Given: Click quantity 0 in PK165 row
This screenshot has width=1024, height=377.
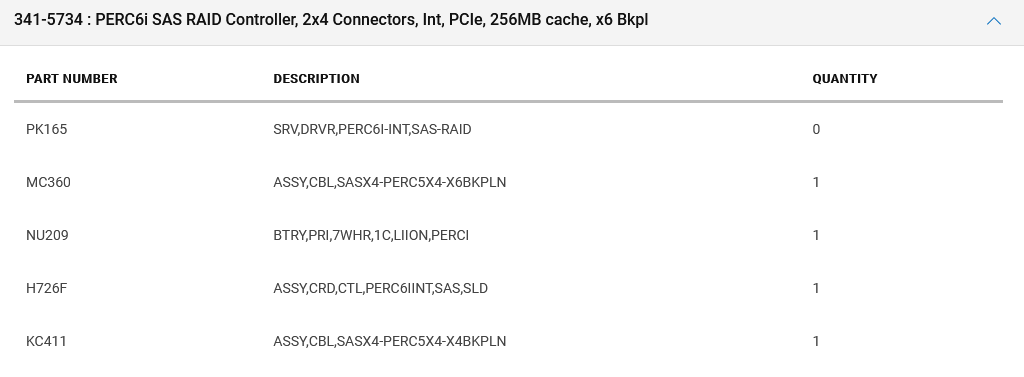Looking at the screenshot, I should coord(816,129).
